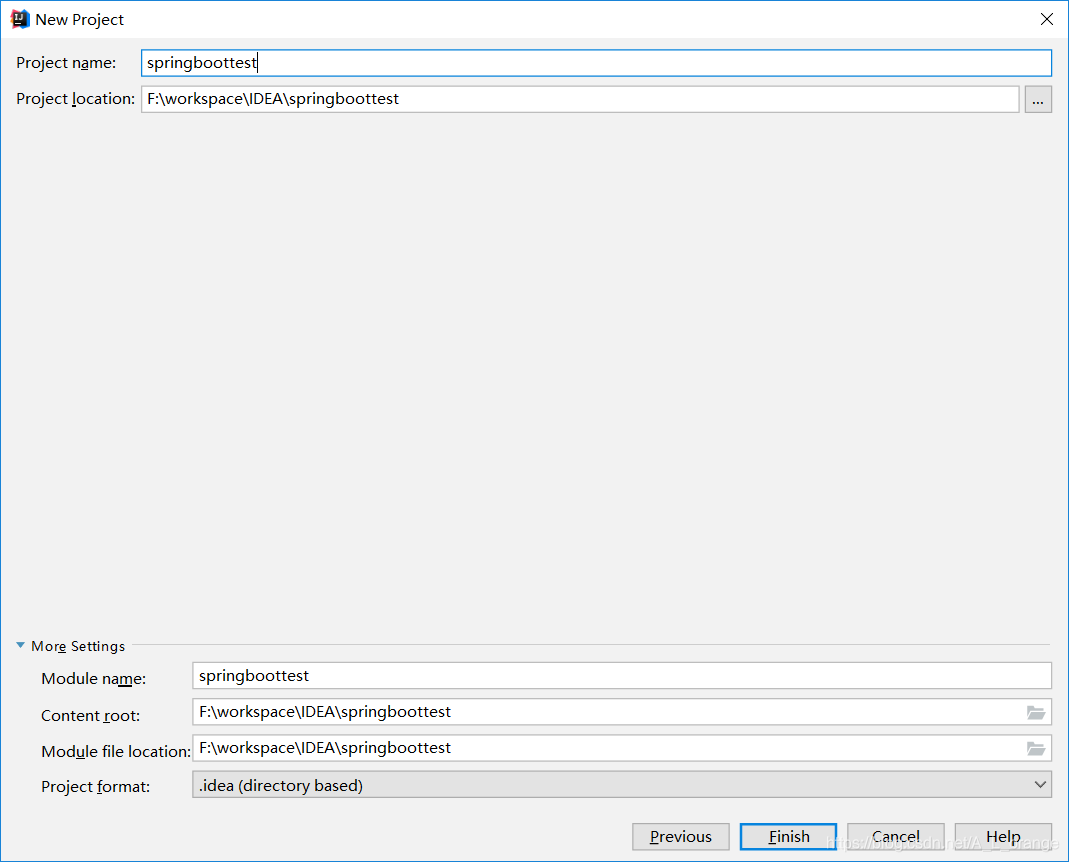Close the New Project window
This screenshot has width=1069, height=862.
1047,19
